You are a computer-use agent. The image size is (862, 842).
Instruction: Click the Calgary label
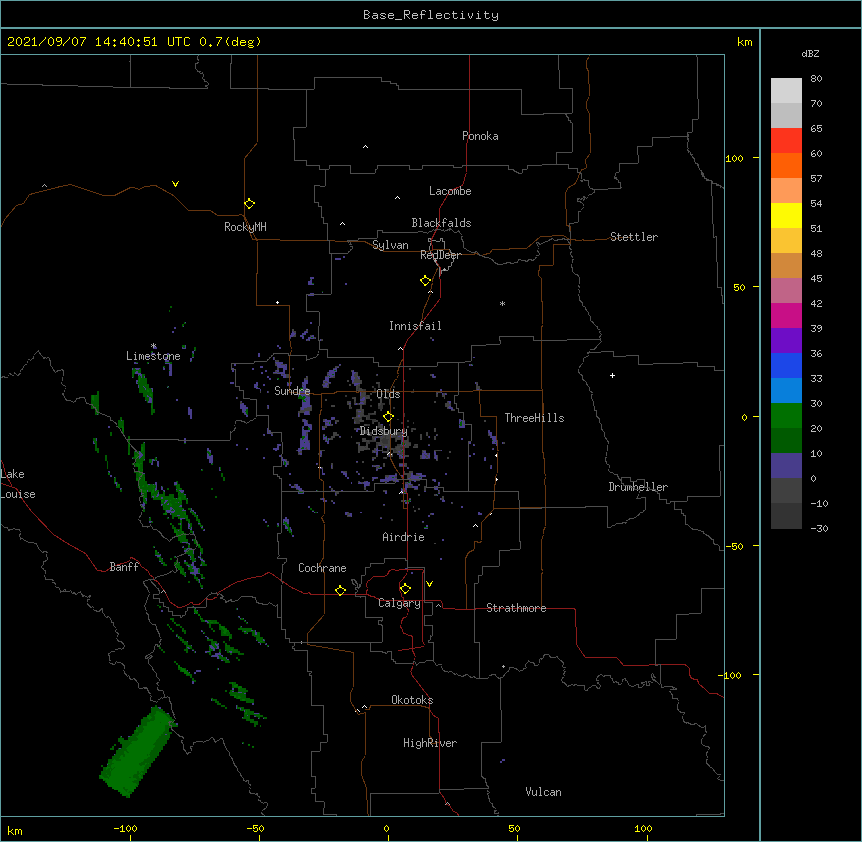[400, 603]
